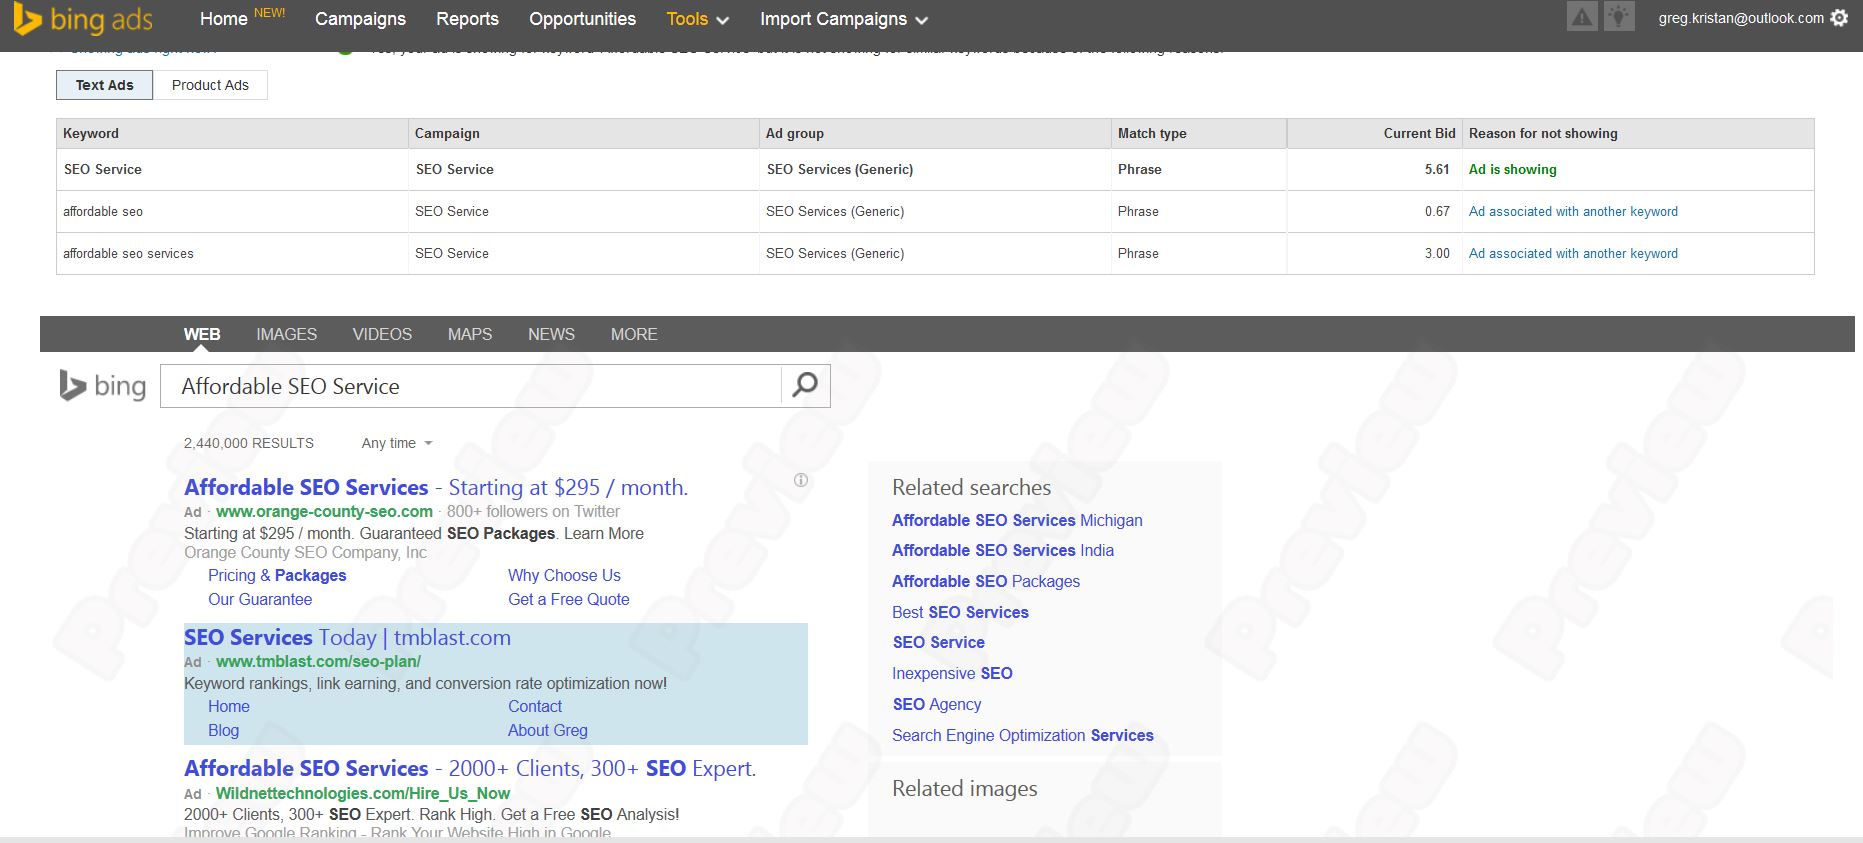1863x843 pixels.
Task: Click the 0.67 current bid value
Action: [1437, 211]
